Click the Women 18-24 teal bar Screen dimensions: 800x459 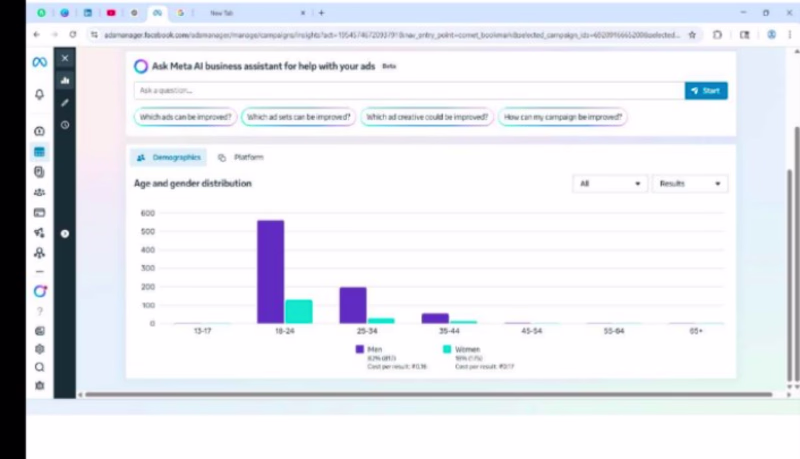(299, 312)
